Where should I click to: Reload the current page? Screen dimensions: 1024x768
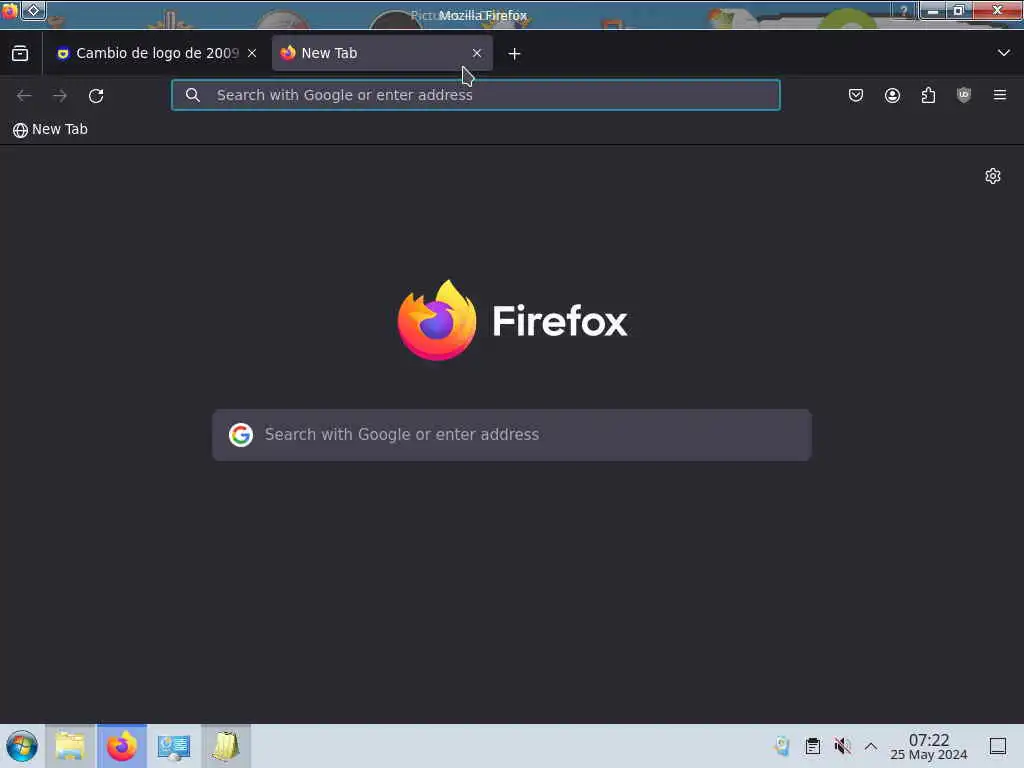point(96,95)
